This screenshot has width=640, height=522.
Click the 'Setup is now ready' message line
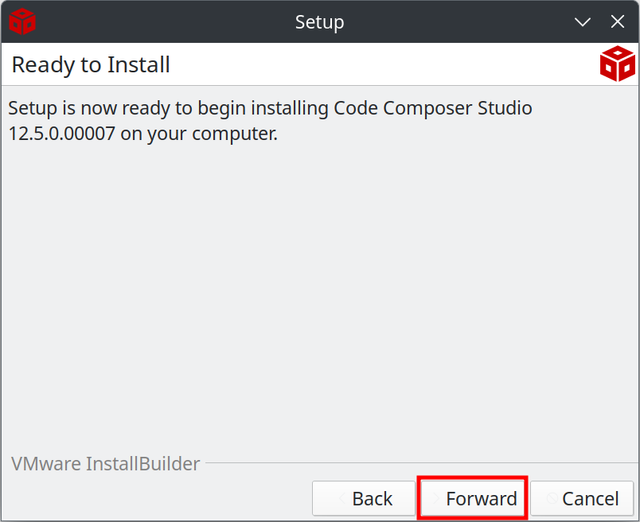[x=270, y=109]
